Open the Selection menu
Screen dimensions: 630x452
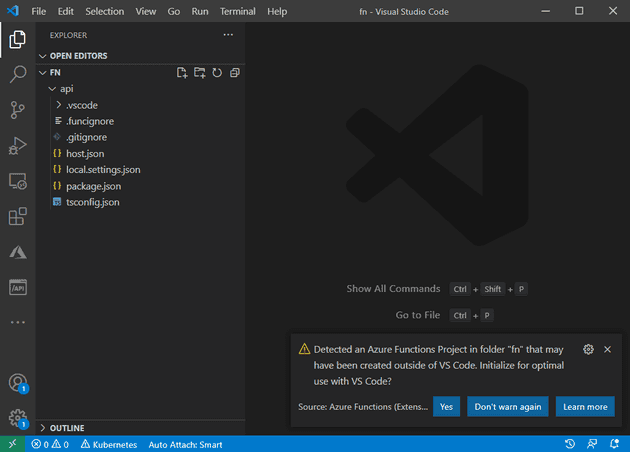(104, 11)
